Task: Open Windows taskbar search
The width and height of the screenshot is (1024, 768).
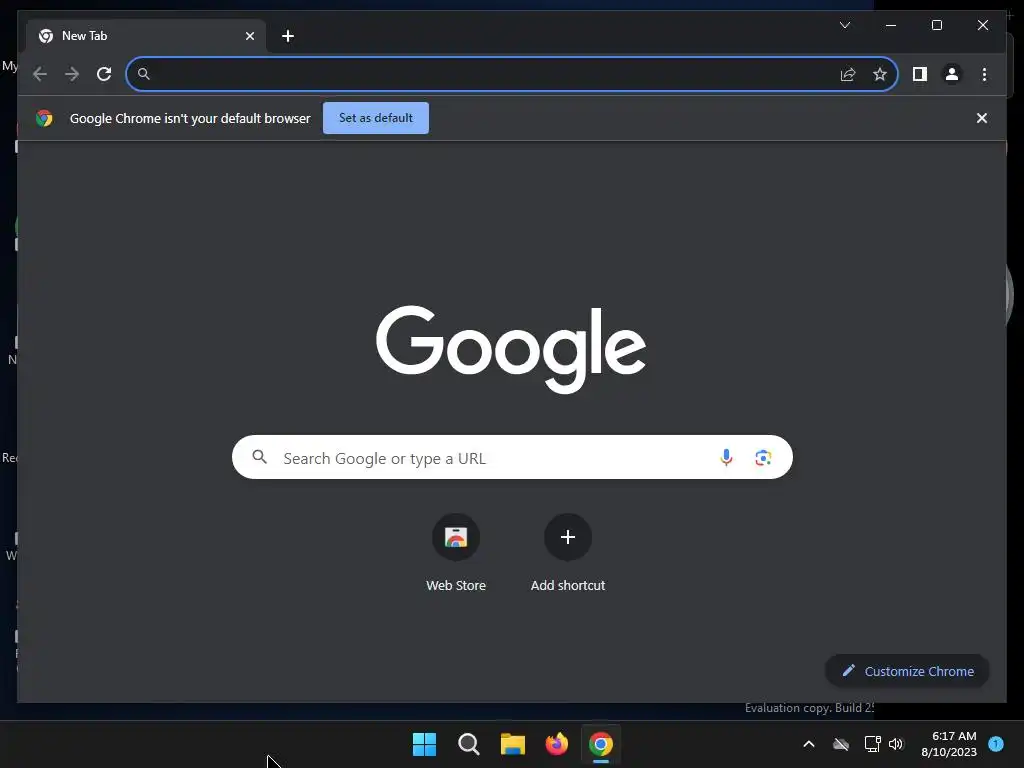Action: coord(468,744)
